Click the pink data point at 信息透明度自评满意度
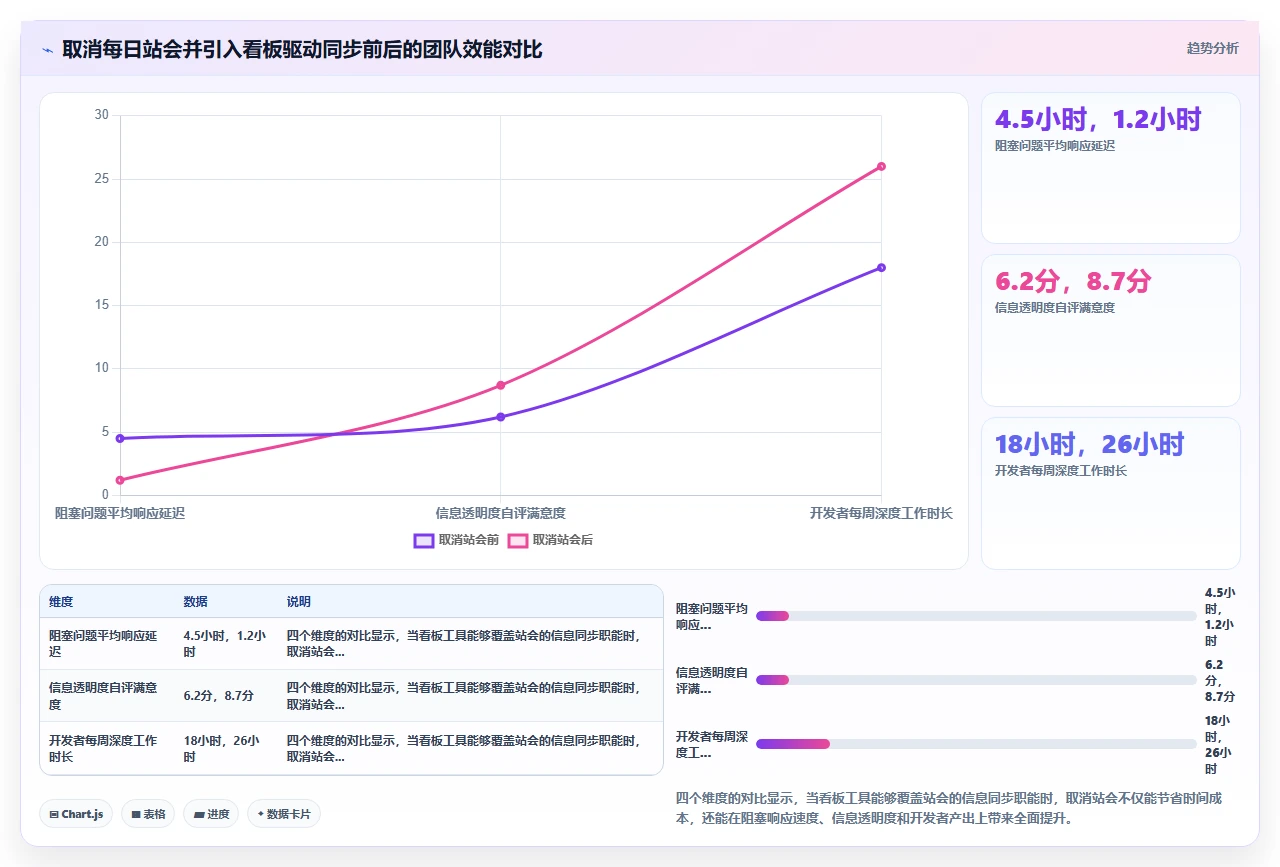The image size is (1280, 867). pos(500,385)
